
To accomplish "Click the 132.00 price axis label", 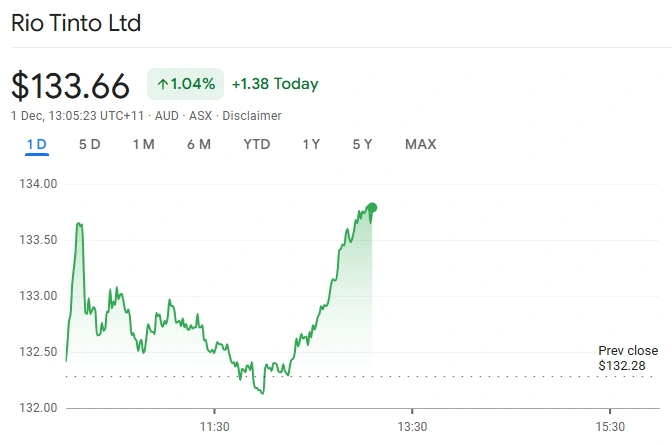I will pos(38,408).
